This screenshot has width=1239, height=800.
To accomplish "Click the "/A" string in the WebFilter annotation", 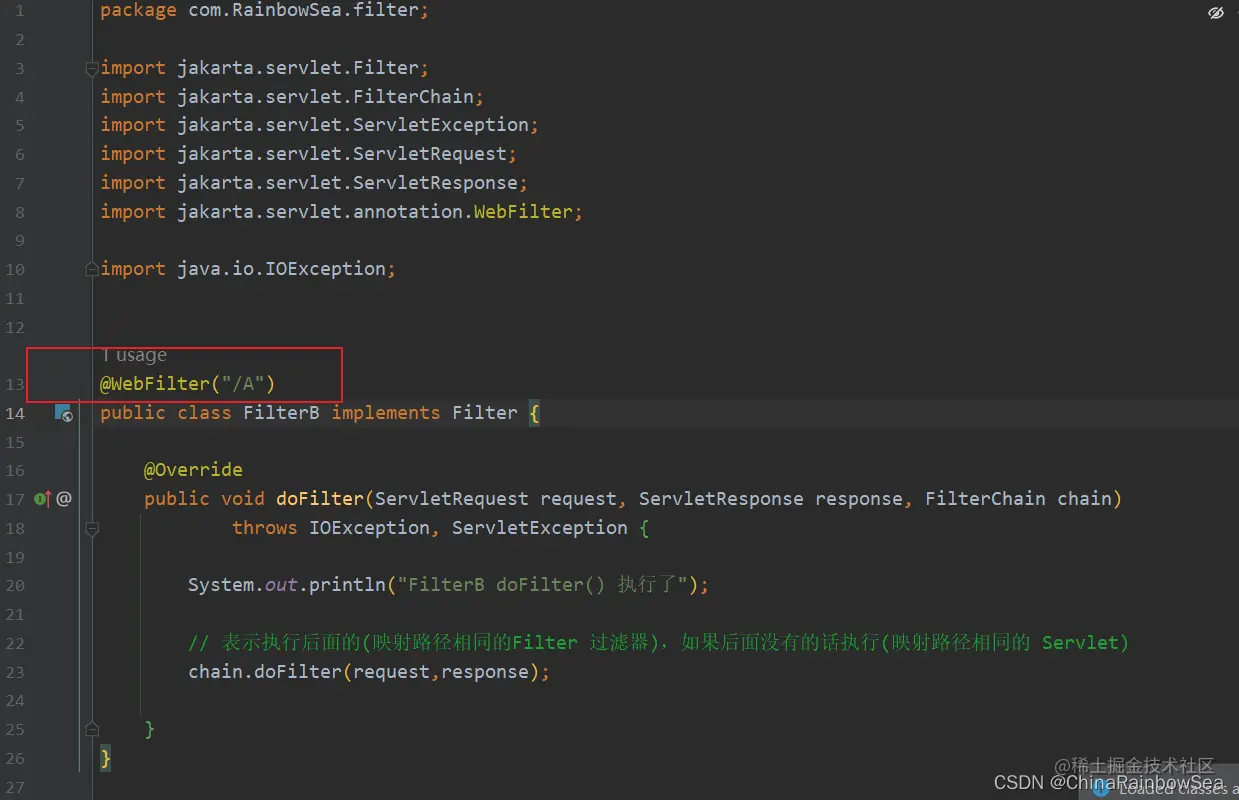I will (x=242, y=383).
